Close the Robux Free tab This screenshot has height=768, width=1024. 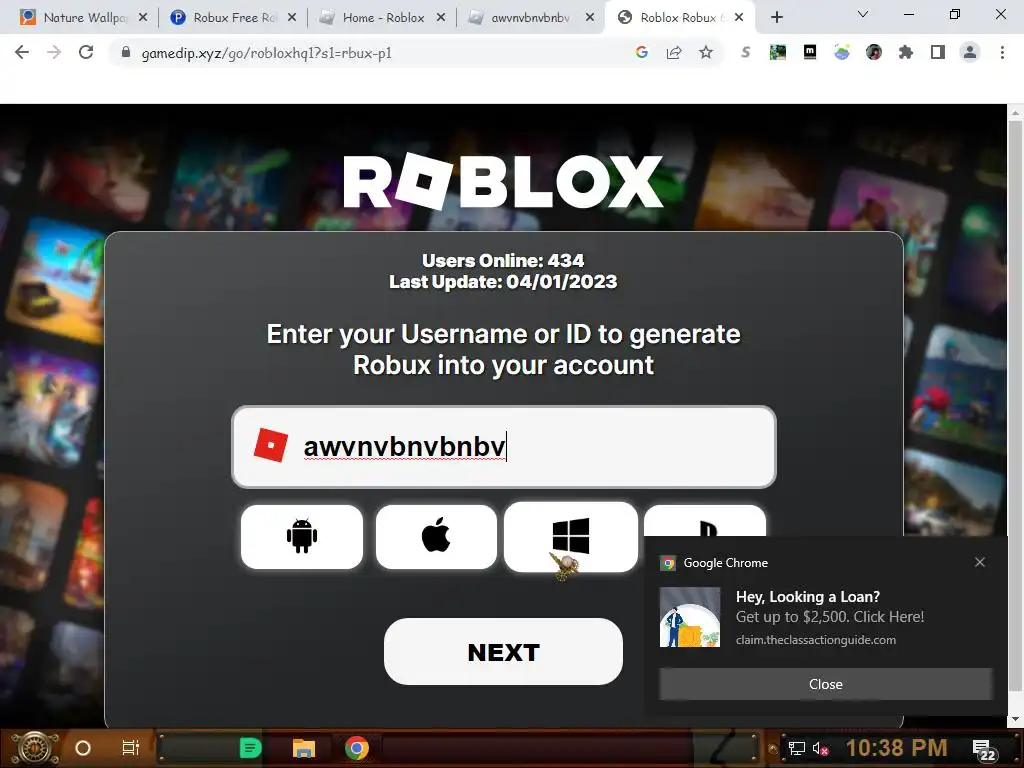coord(292,18)
